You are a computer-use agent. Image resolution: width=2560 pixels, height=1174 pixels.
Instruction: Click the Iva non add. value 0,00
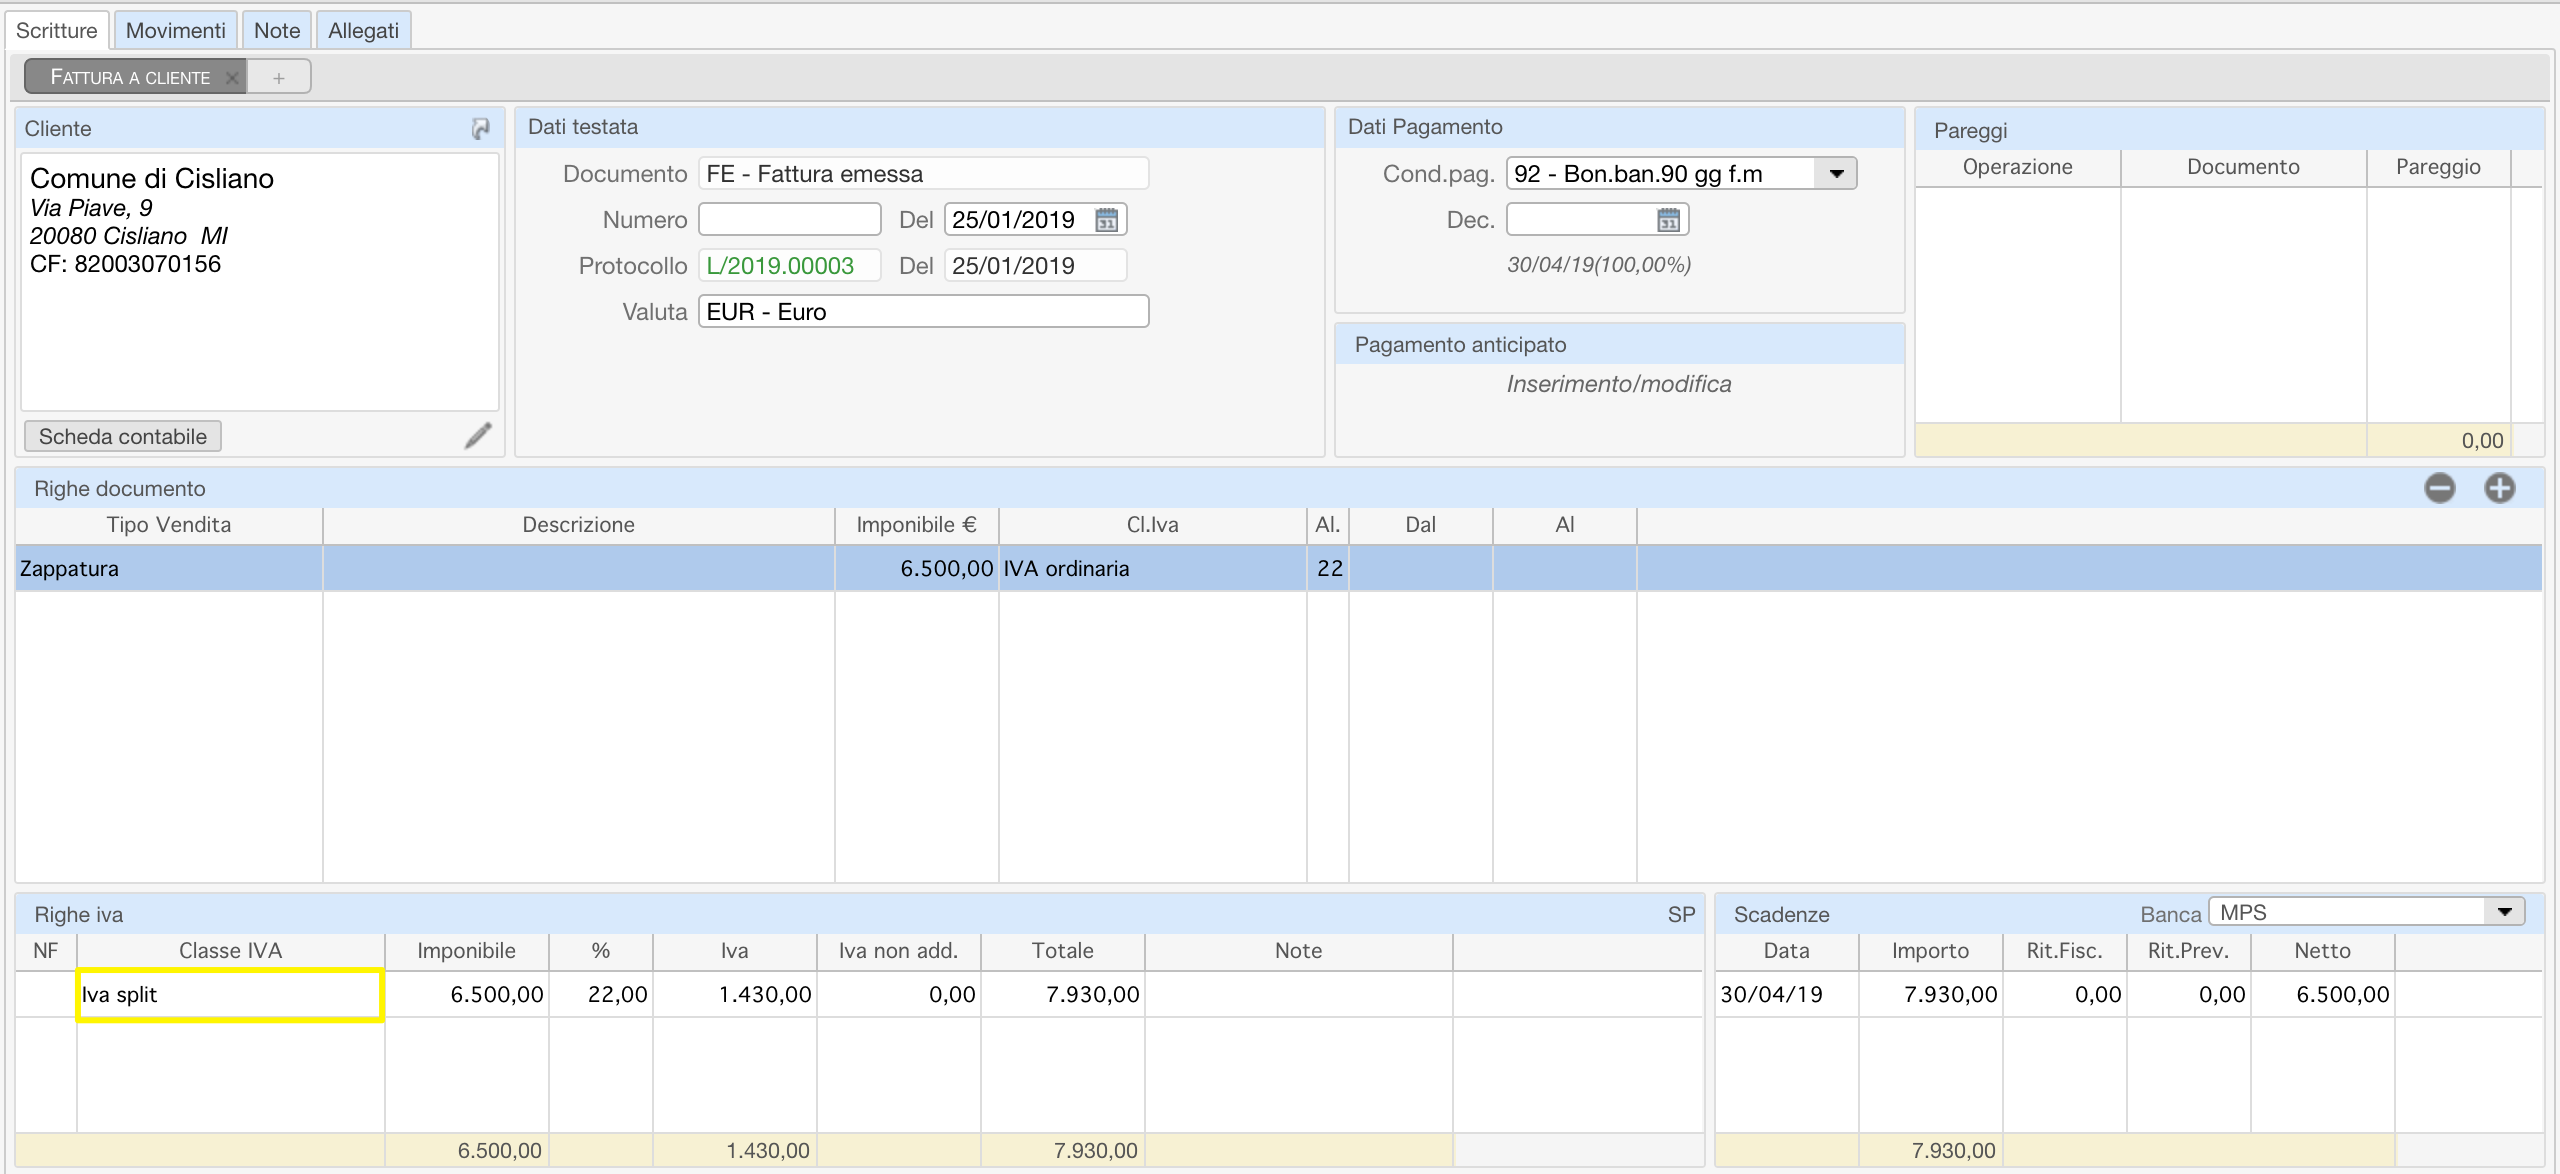click(899, 995)
